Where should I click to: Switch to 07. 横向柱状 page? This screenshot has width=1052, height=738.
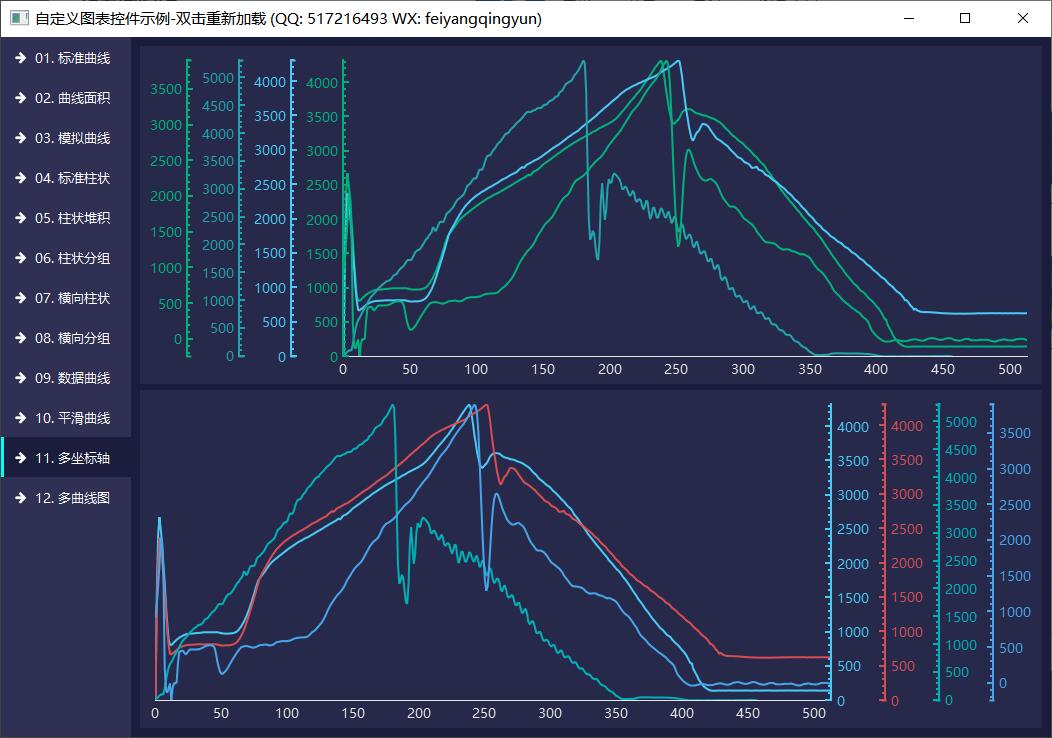click(x=72, y=298)
